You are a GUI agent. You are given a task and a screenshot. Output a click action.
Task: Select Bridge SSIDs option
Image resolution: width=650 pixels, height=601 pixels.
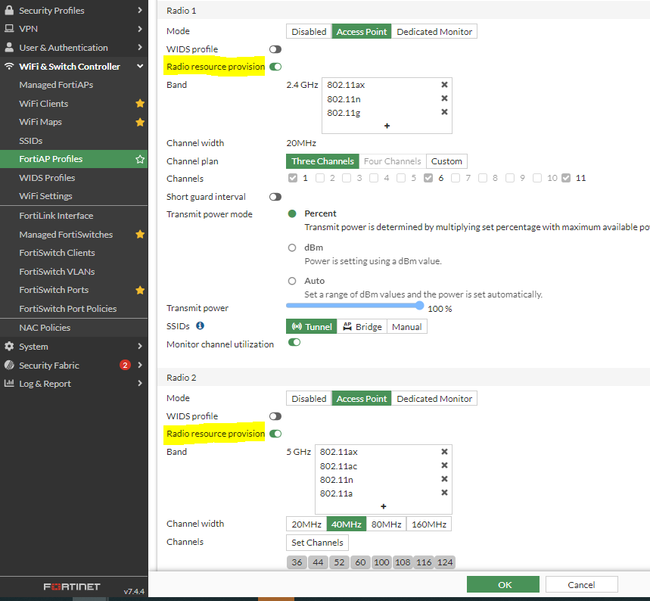(362, 327)
